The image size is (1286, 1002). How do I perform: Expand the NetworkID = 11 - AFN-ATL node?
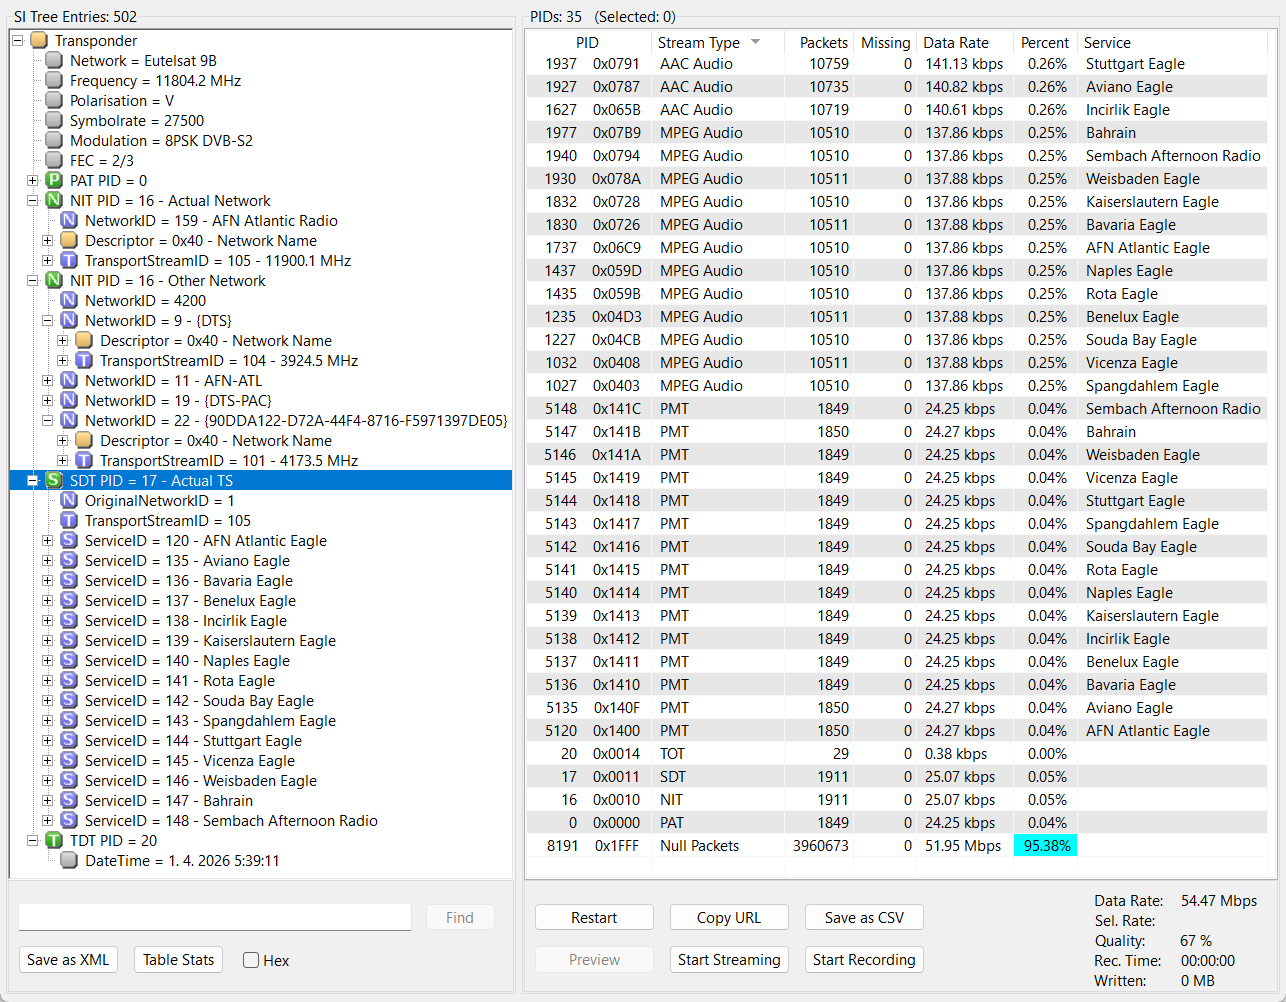pyautogui.click(x=47, y=381)
